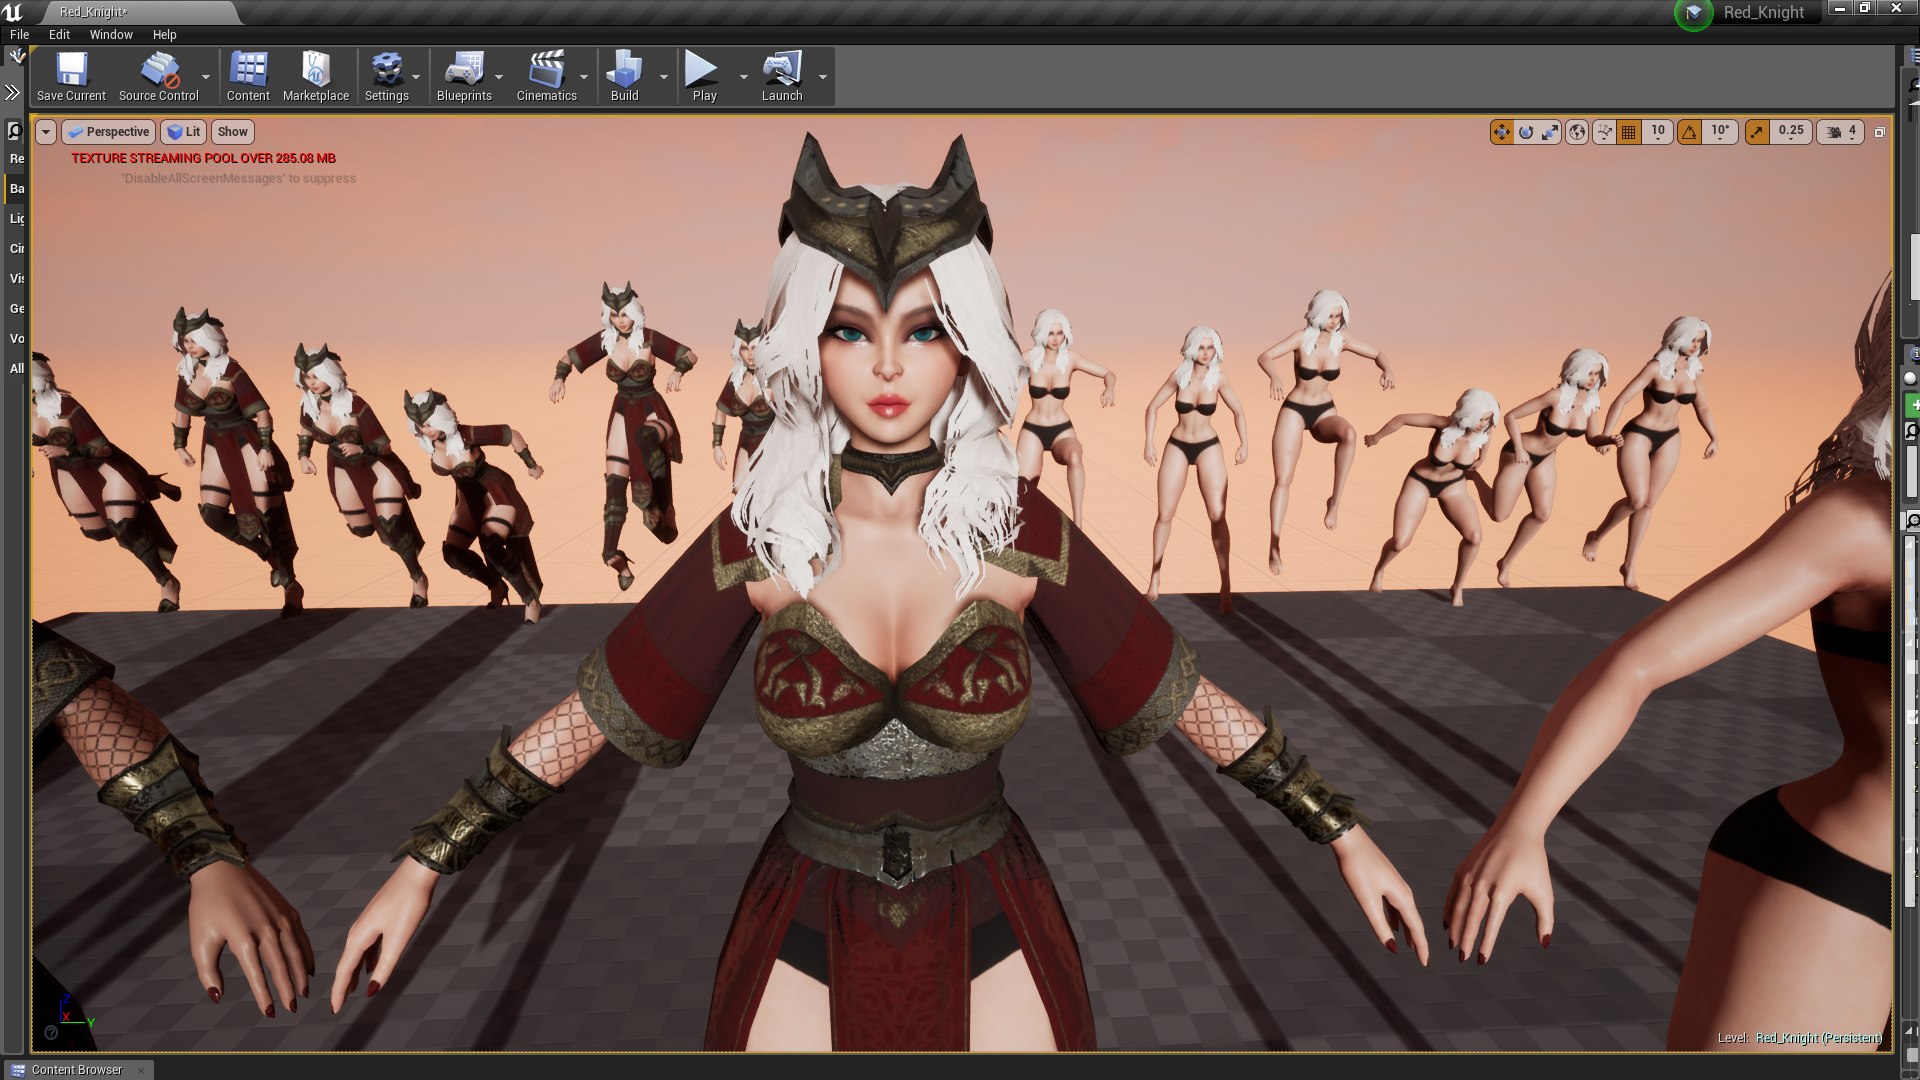Open the Blueprints toolbar icon

point(464,76)
